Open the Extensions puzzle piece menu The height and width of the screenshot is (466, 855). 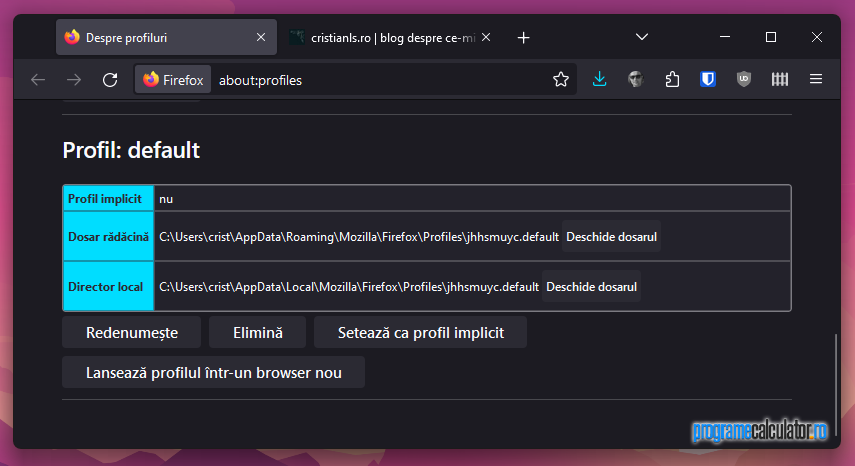672,79
